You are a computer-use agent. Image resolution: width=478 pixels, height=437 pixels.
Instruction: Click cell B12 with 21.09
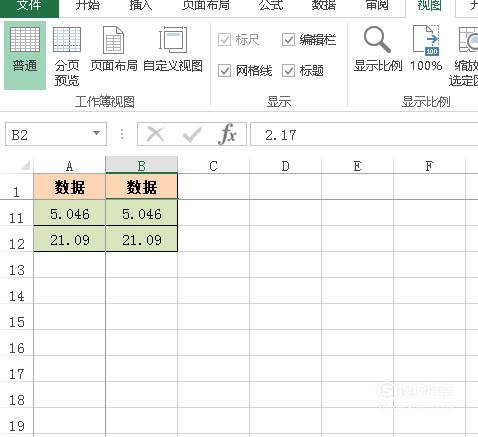click(142, 239)
